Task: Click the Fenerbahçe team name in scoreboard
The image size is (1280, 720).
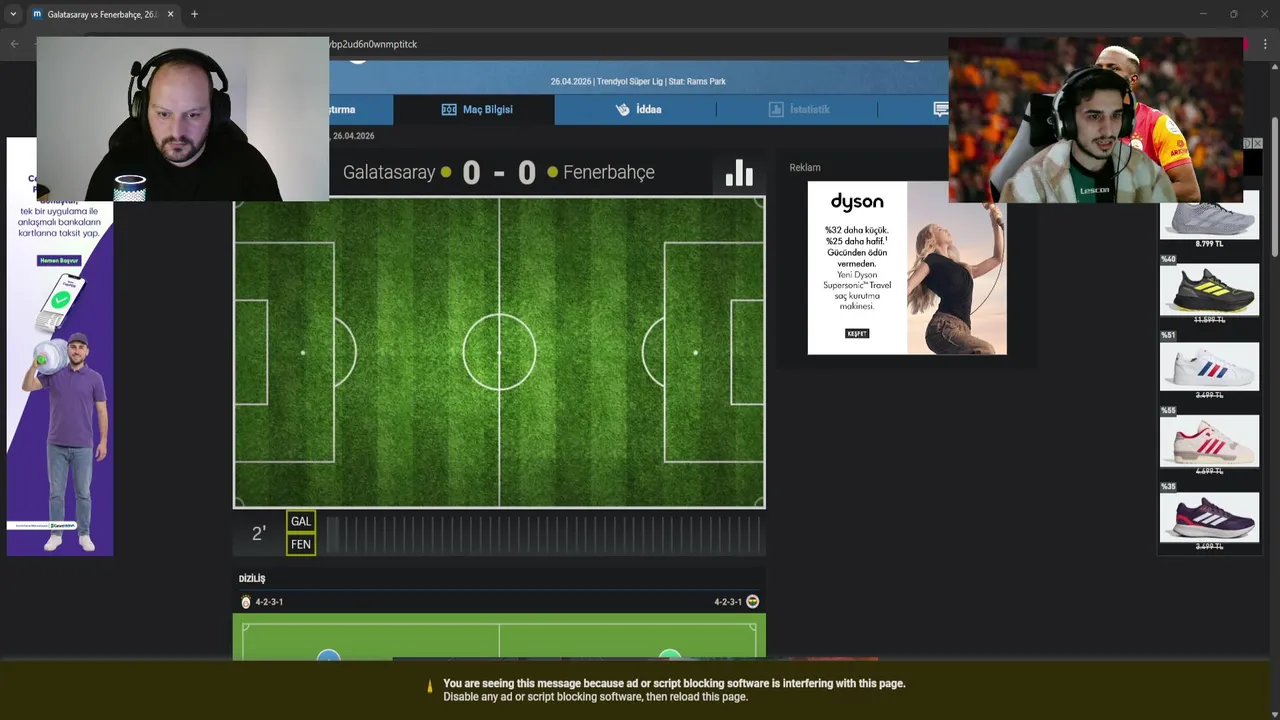Action: (609, 172)
